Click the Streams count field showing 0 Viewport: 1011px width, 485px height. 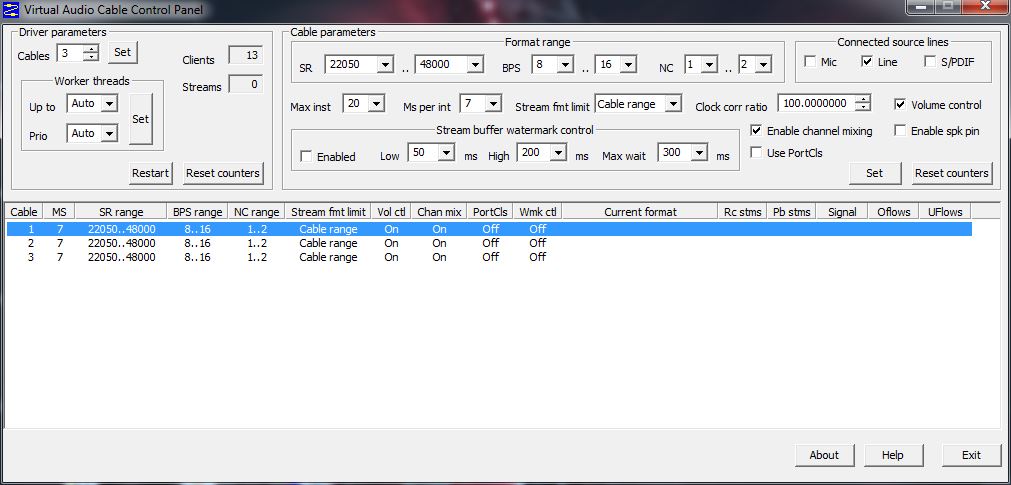[246, 84]
